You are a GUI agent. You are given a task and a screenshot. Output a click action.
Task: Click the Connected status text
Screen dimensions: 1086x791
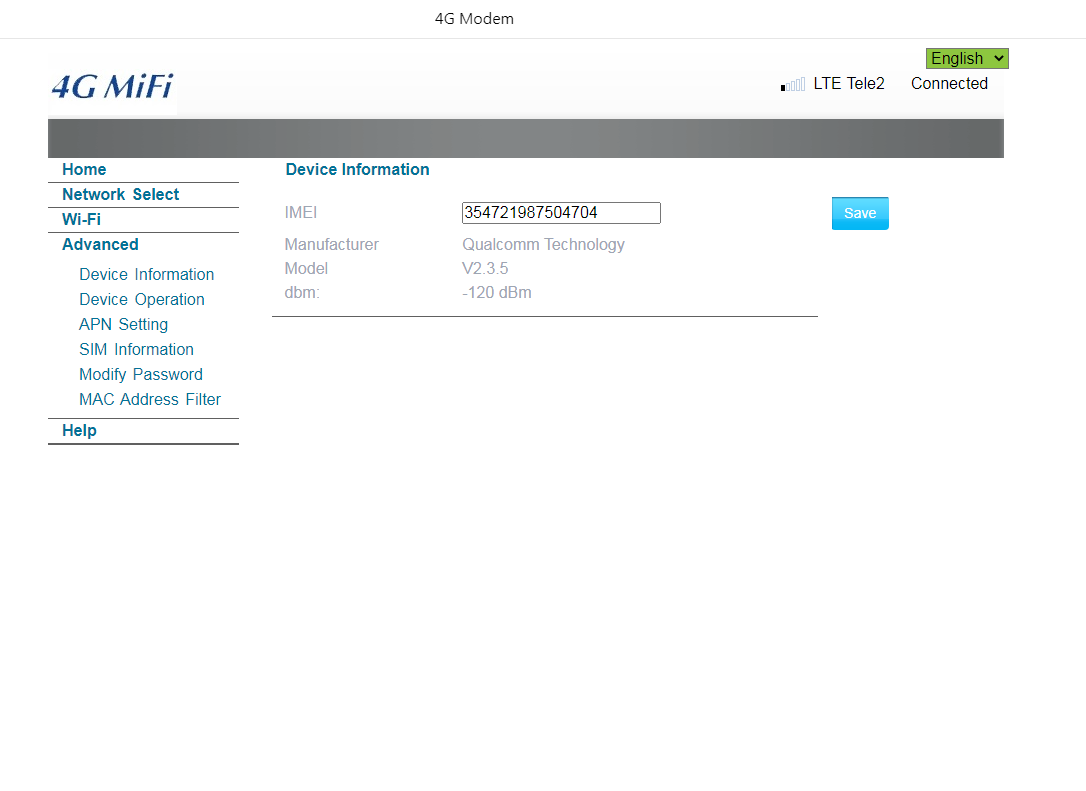coord(949,84)
